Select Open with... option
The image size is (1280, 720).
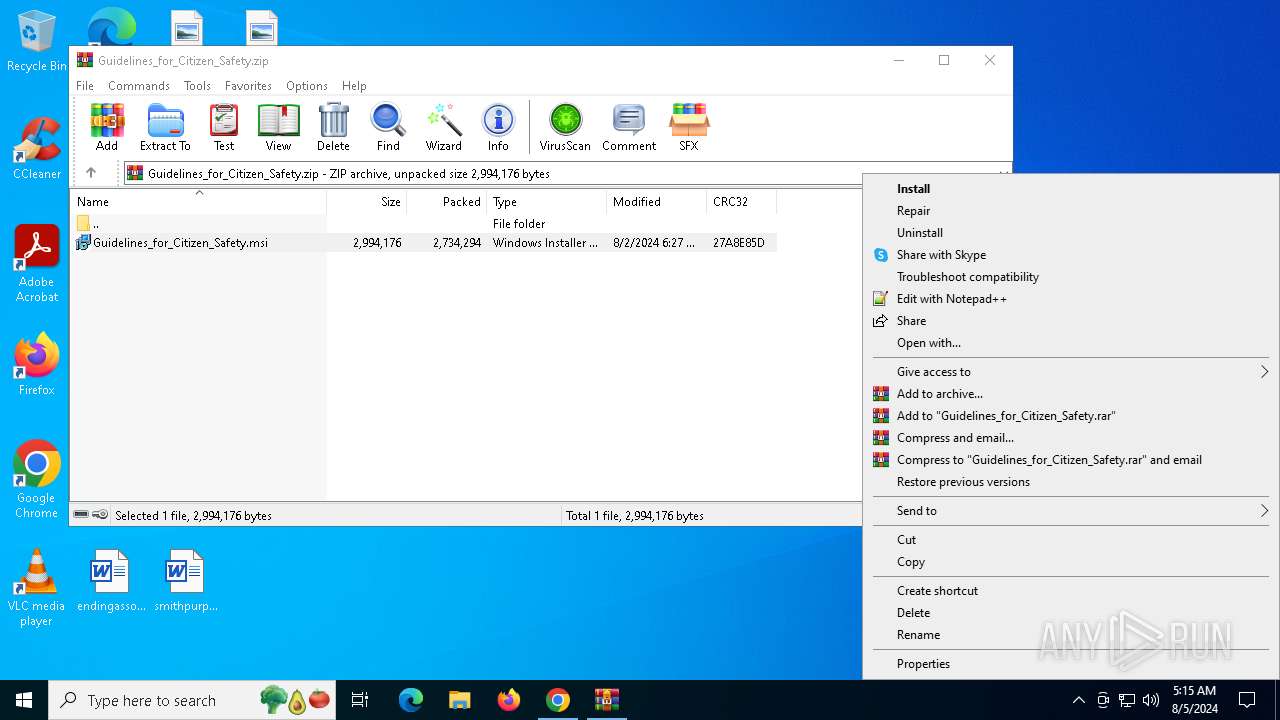1070,343
